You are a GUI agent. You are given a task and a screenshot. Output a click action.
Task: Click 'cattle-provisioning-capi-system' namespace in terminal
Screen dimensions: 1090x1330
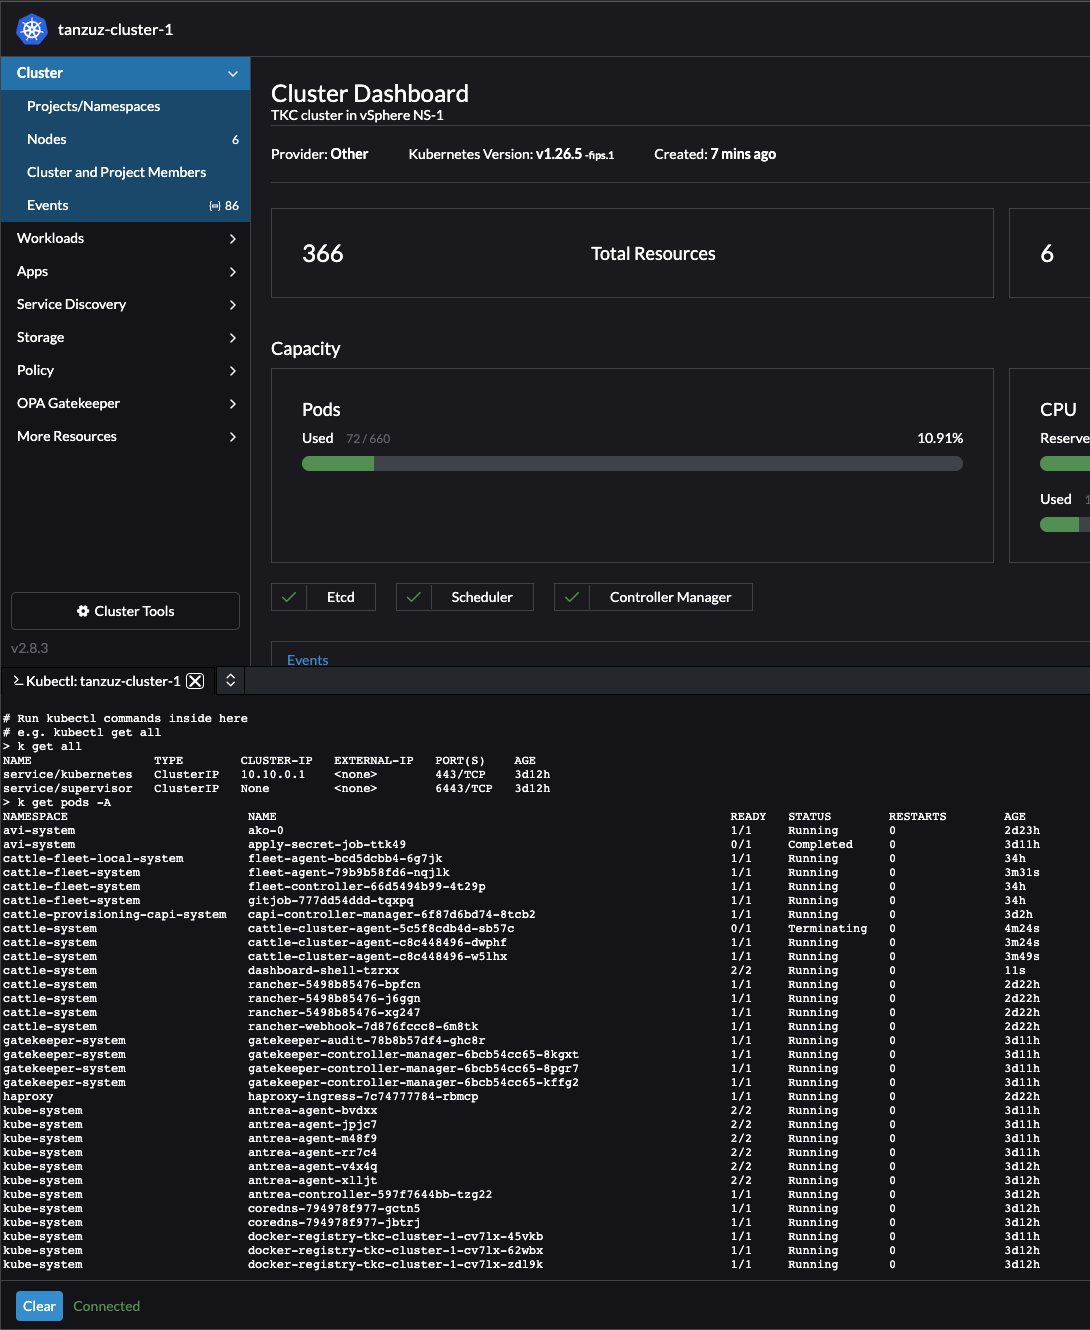(x=115, y=915)
